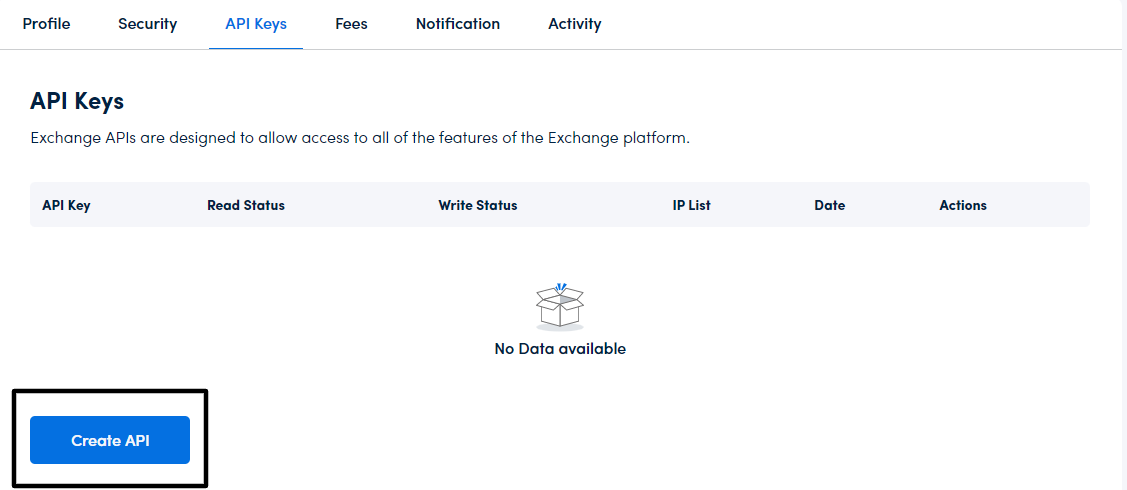Click the empty box illustration icon
1127x490 pixels.
tap(560, 306)
